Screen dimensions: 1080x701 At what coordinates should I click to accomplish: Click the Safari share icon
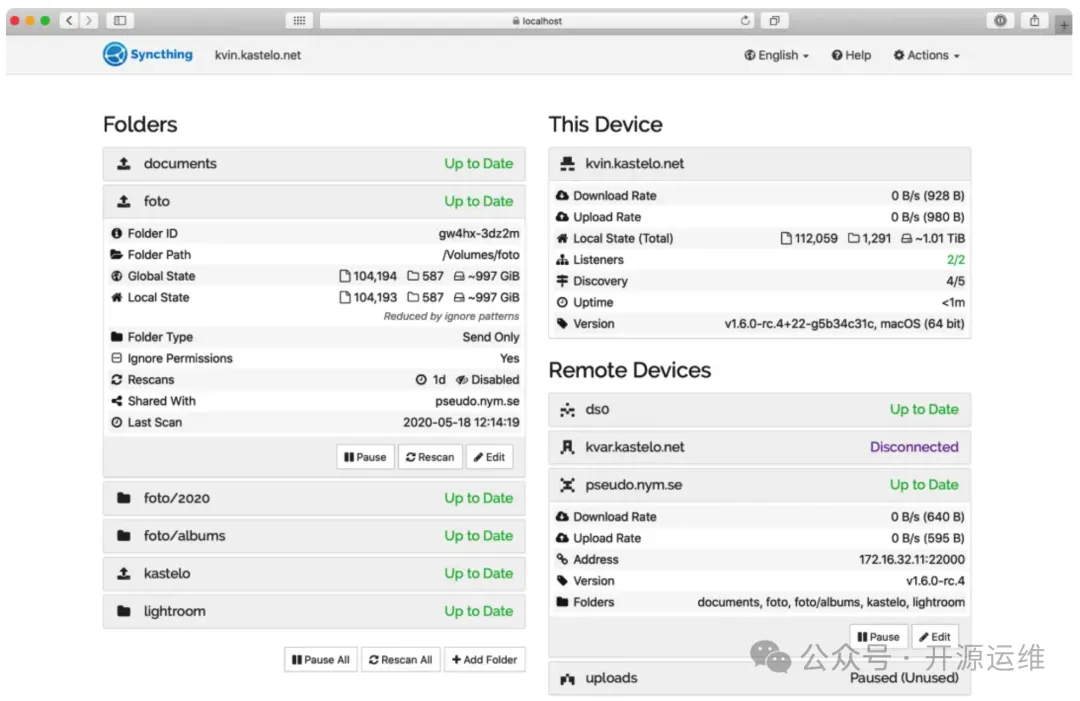click(1035, 21)
